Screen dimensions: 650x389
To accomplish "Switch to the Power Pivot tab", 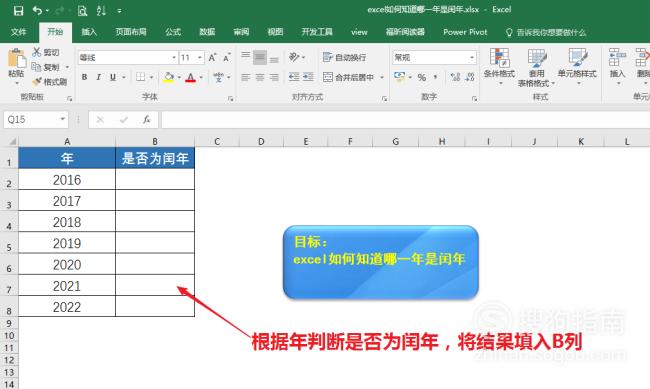I will tap(465, 32).
